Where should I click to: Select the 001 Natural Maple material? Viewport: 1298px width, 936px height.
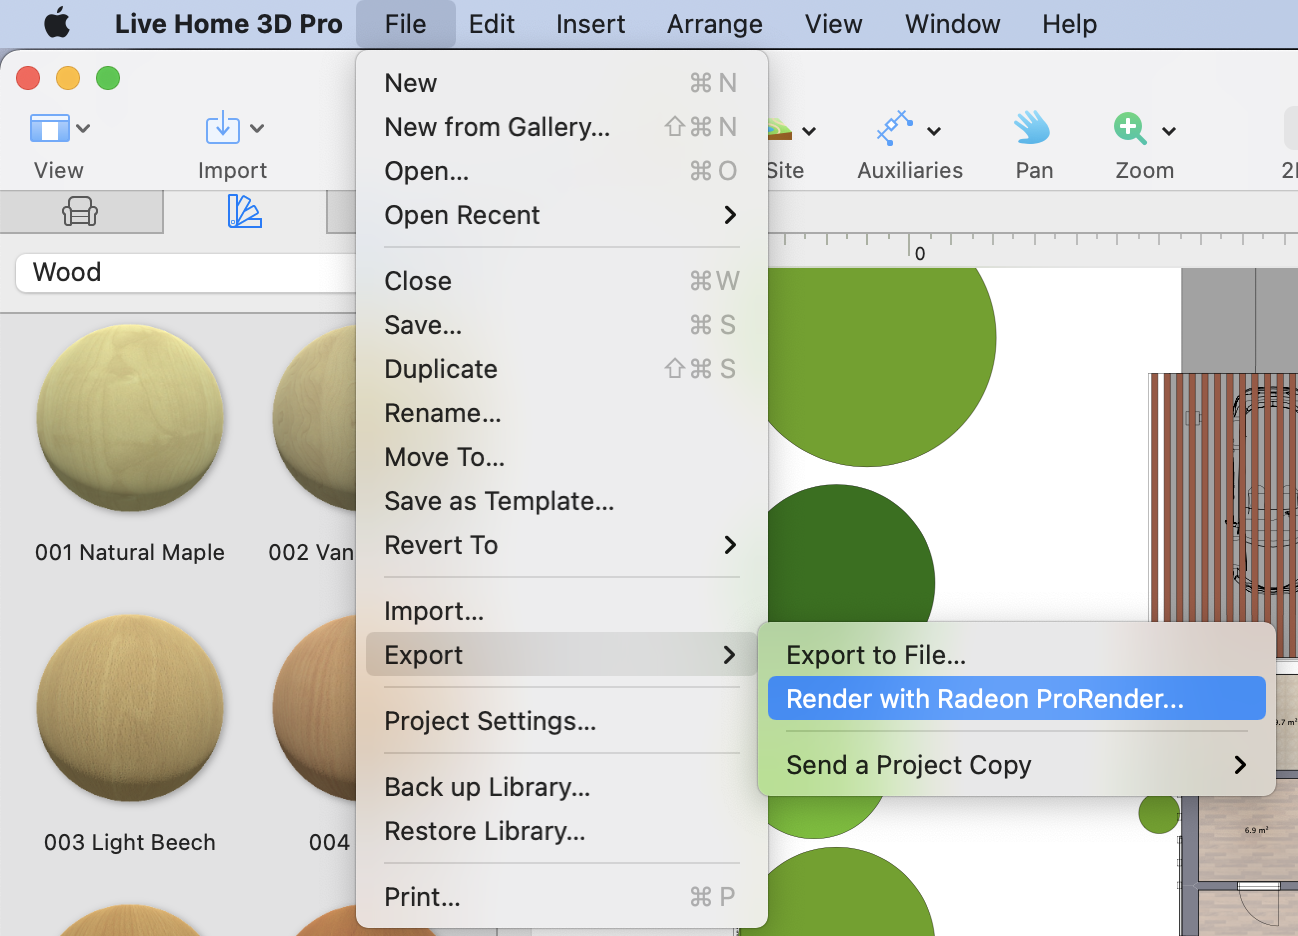pyautogui.click(x=129, y=420)
